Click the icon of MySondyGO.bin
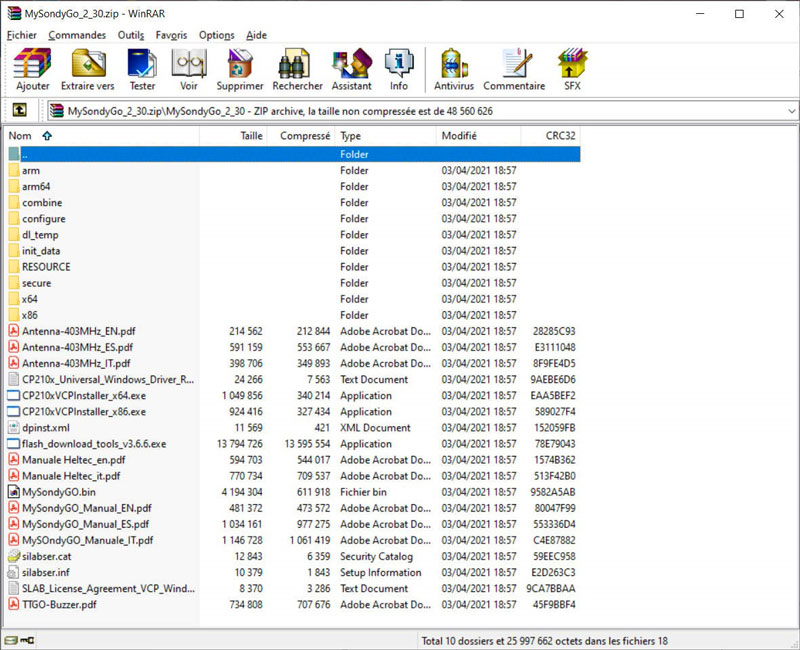 point(14,492)
